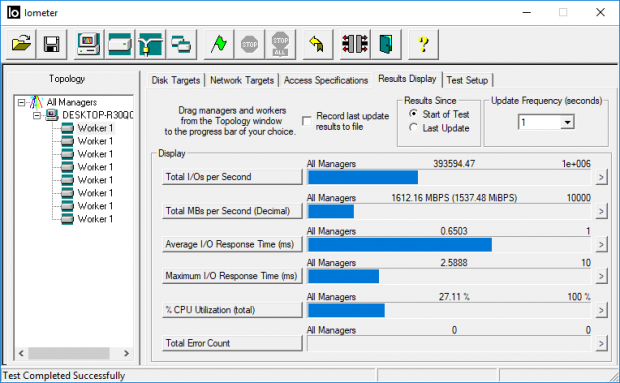This screenshot has height=383, width=620.
Task: Close the Iometer window
Action: (600, 13)
